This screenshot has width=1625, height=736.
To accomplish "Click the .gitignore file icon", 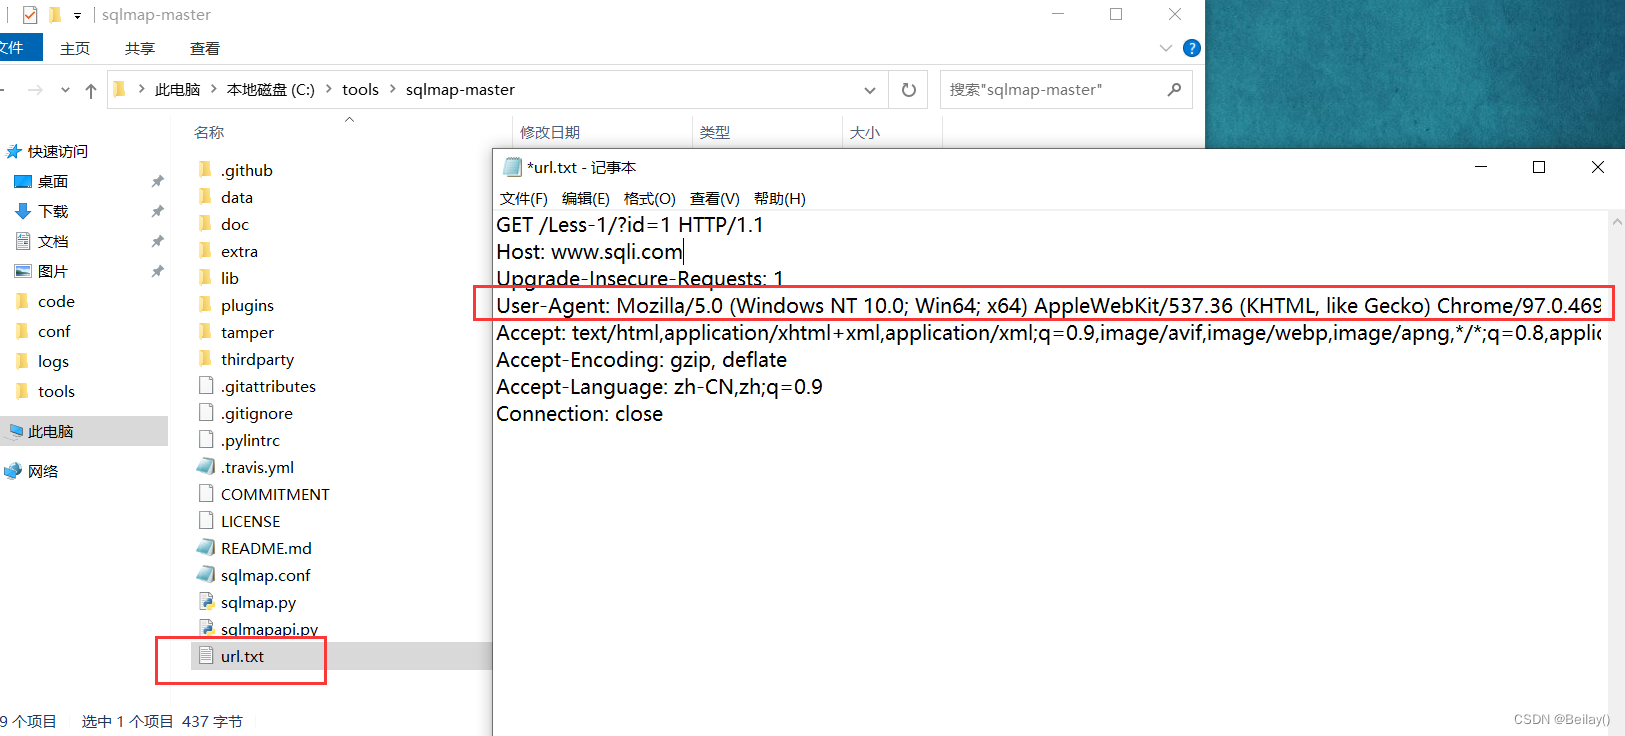I will [206, 412].
